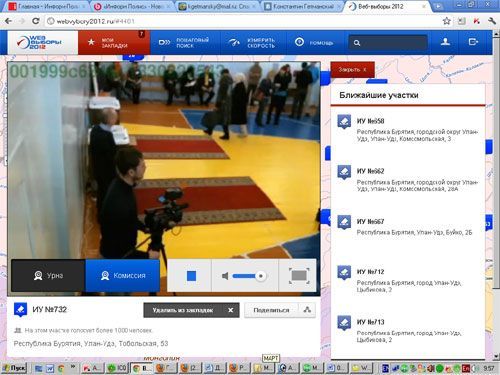Bookmark page with the star icon
Viewport: 500px width, 375px height.
(446, 21)
